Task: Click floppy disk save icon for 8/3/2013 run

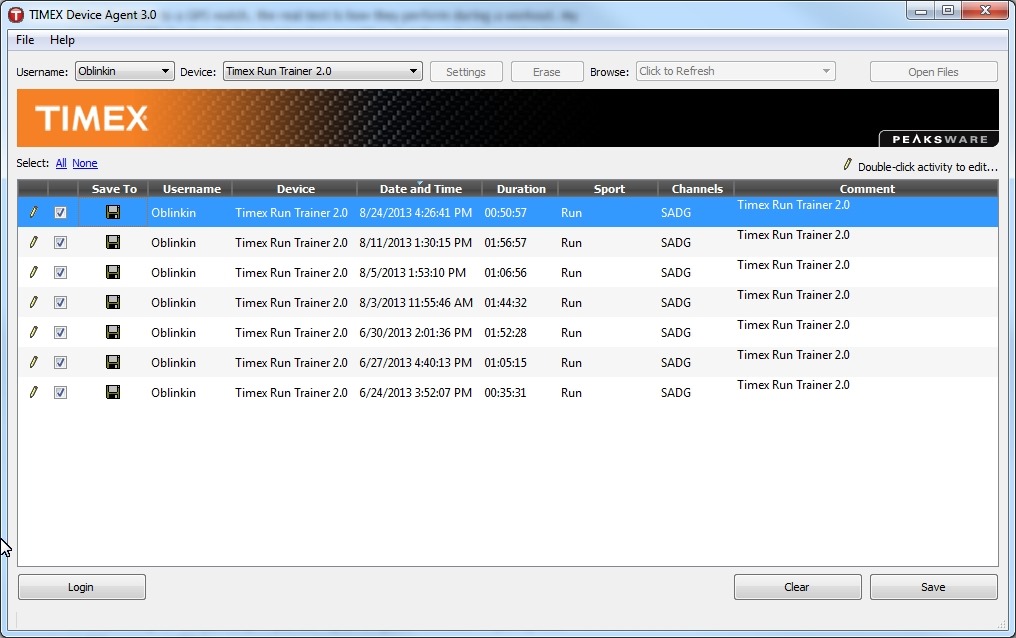Action: tap(113, 302)
